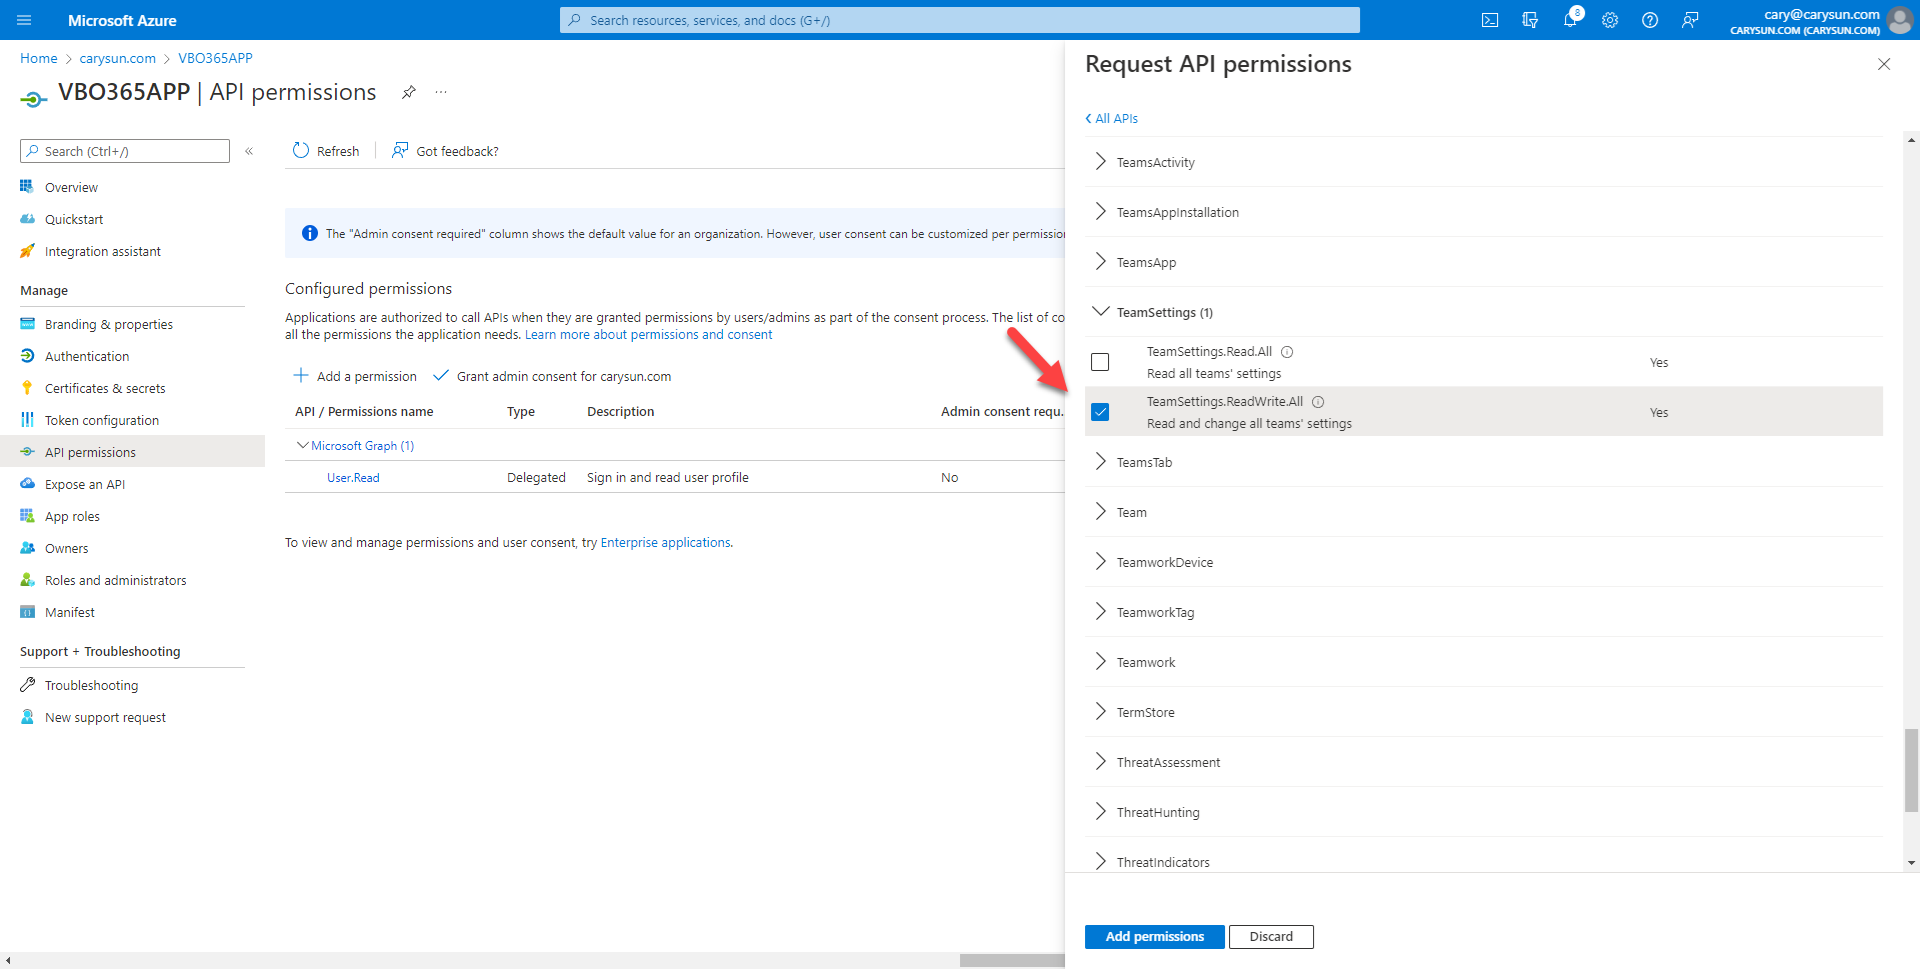Open the help and support icon

point(1650,20)
